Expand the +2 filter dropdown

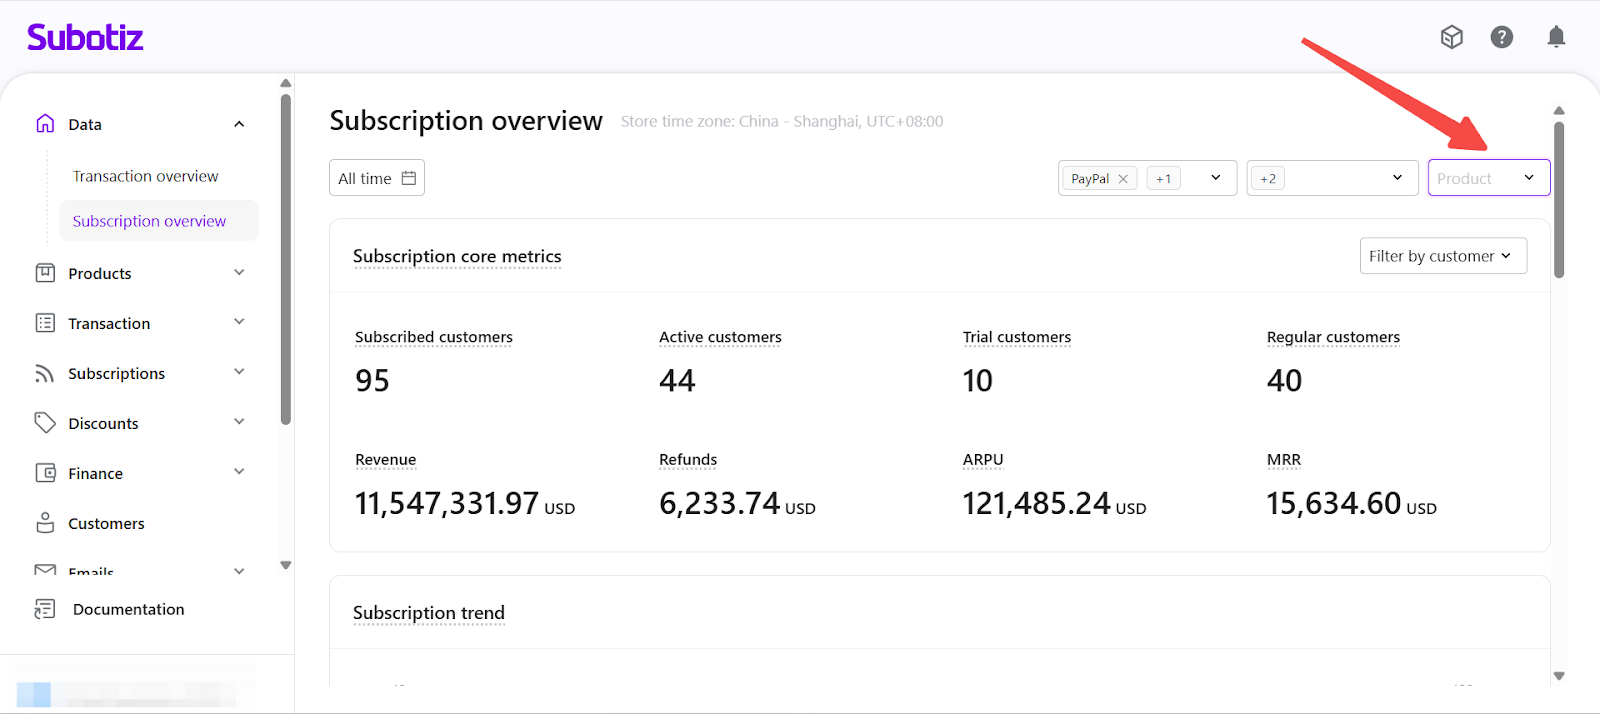tap(1396, 178)
